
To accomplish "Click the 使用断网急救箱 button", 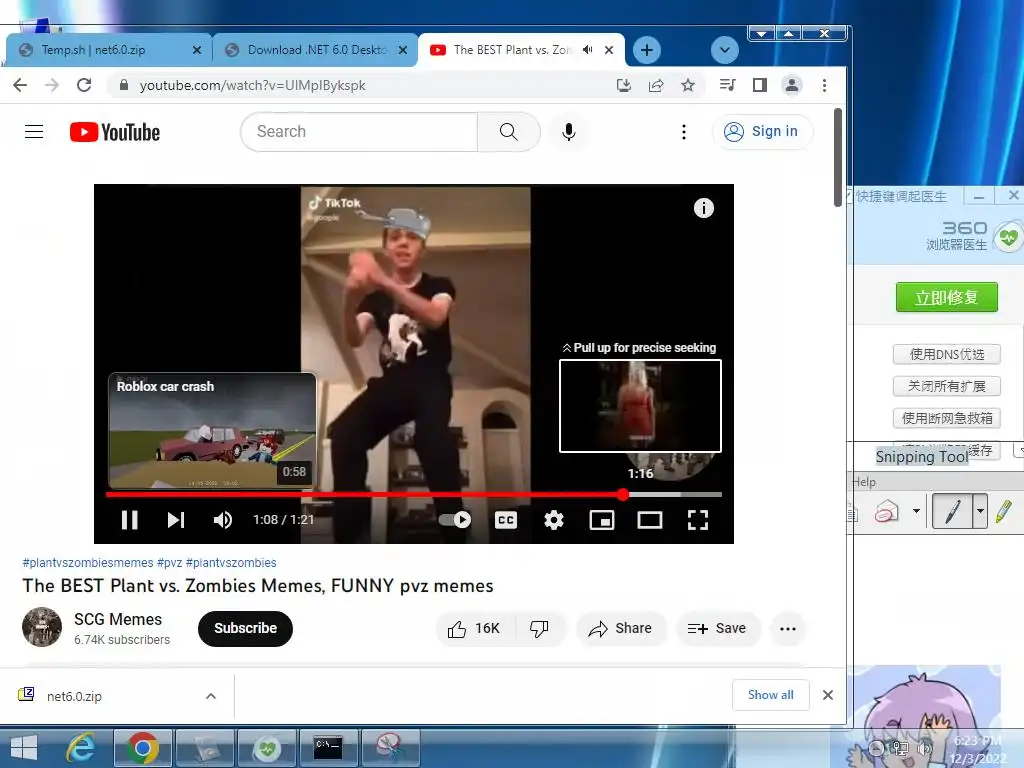I will click(x=947, y=418).
